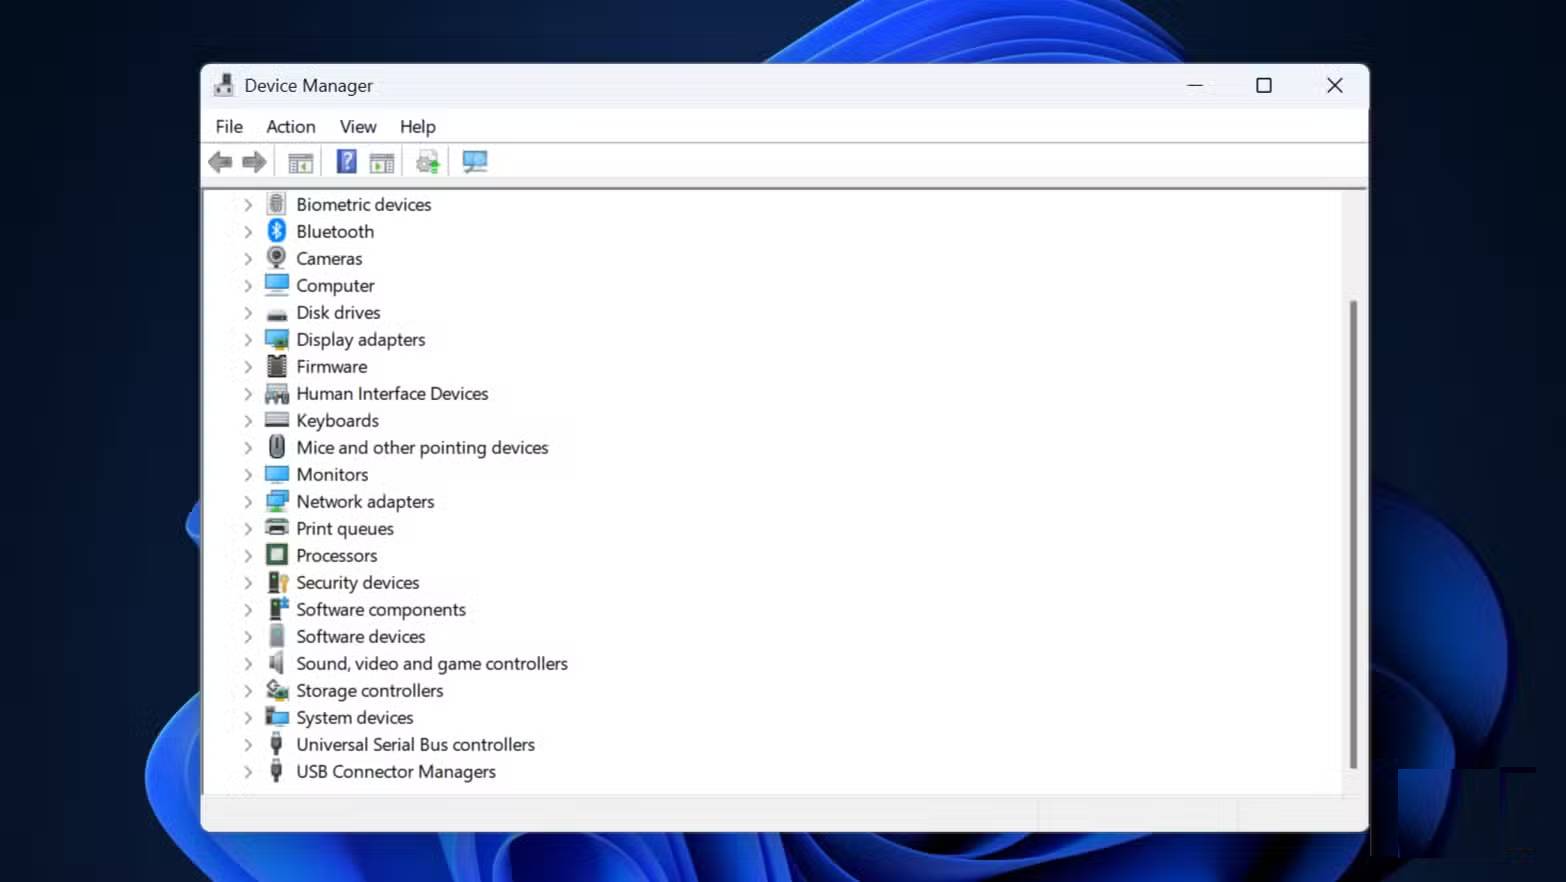Click the Storage controllers icon
Image resolution: width=1566 pixels, height=882 pixels.
(277, 690)
